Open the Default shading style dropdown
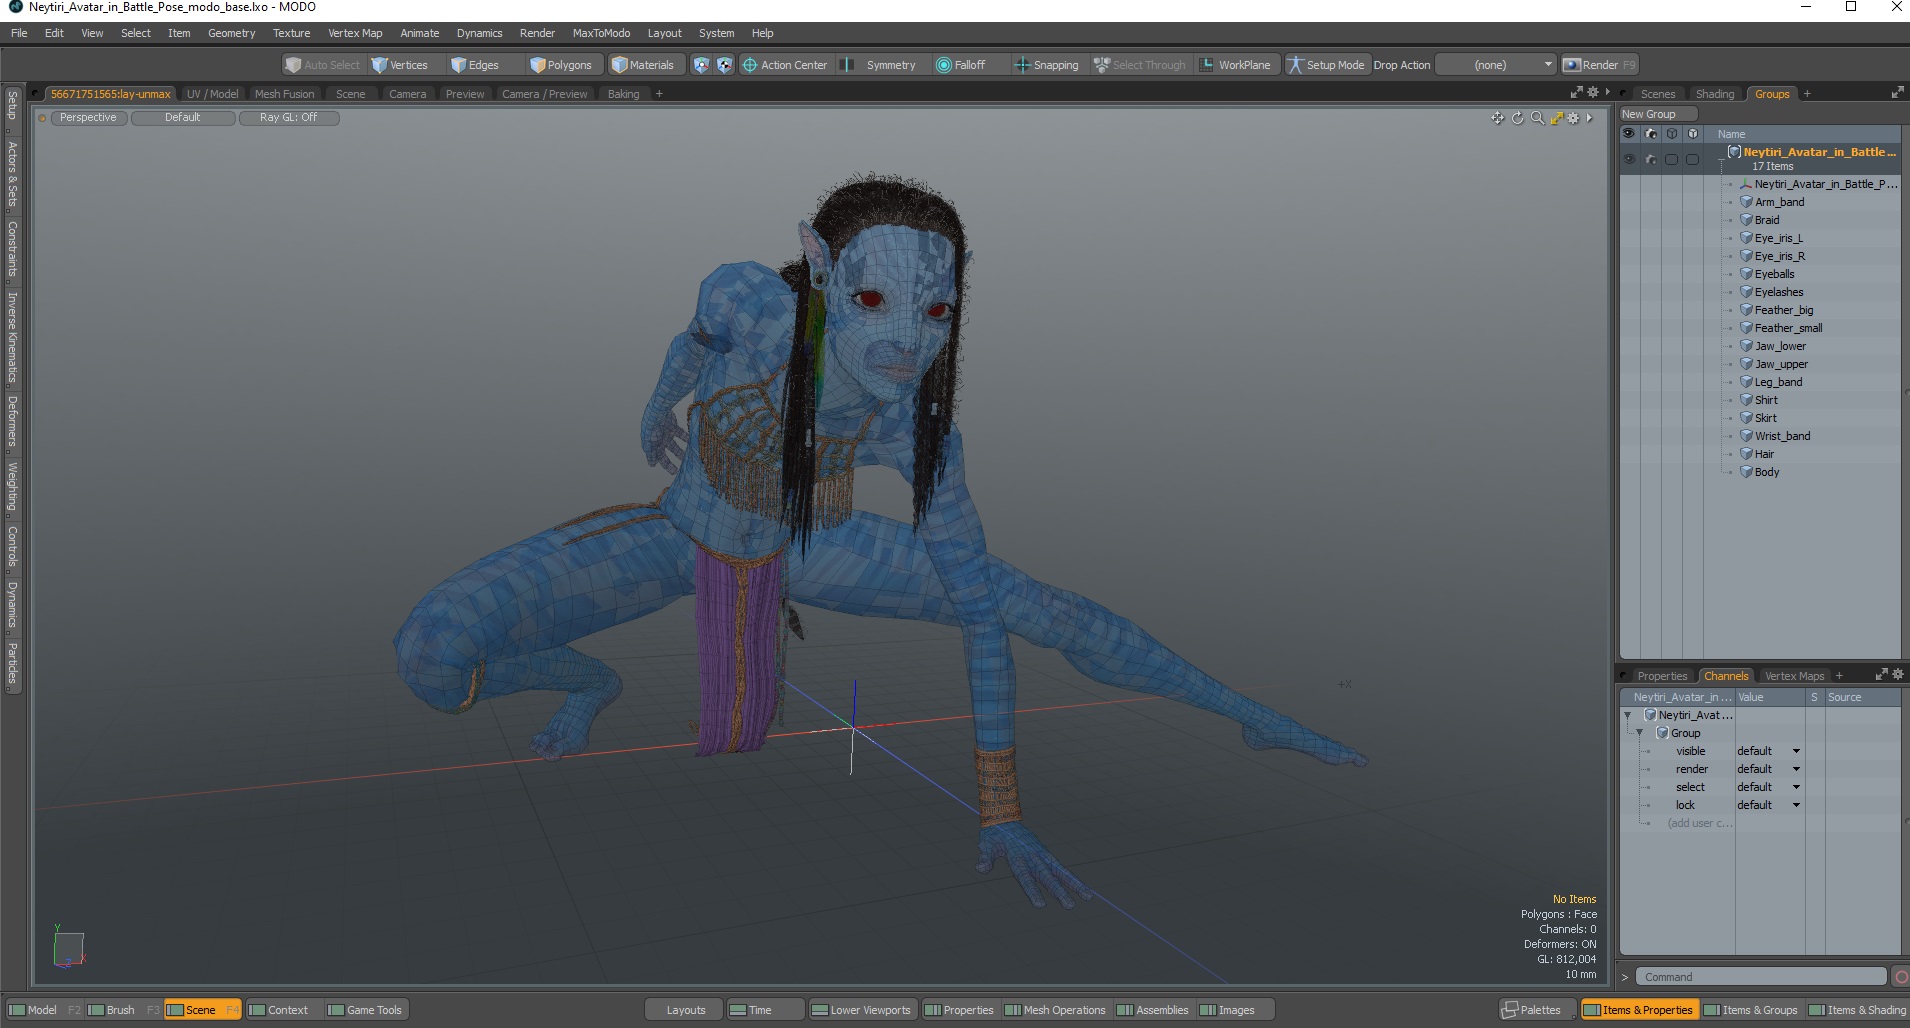This screenshot has width=1910, height=1028. tap(183, 118)
